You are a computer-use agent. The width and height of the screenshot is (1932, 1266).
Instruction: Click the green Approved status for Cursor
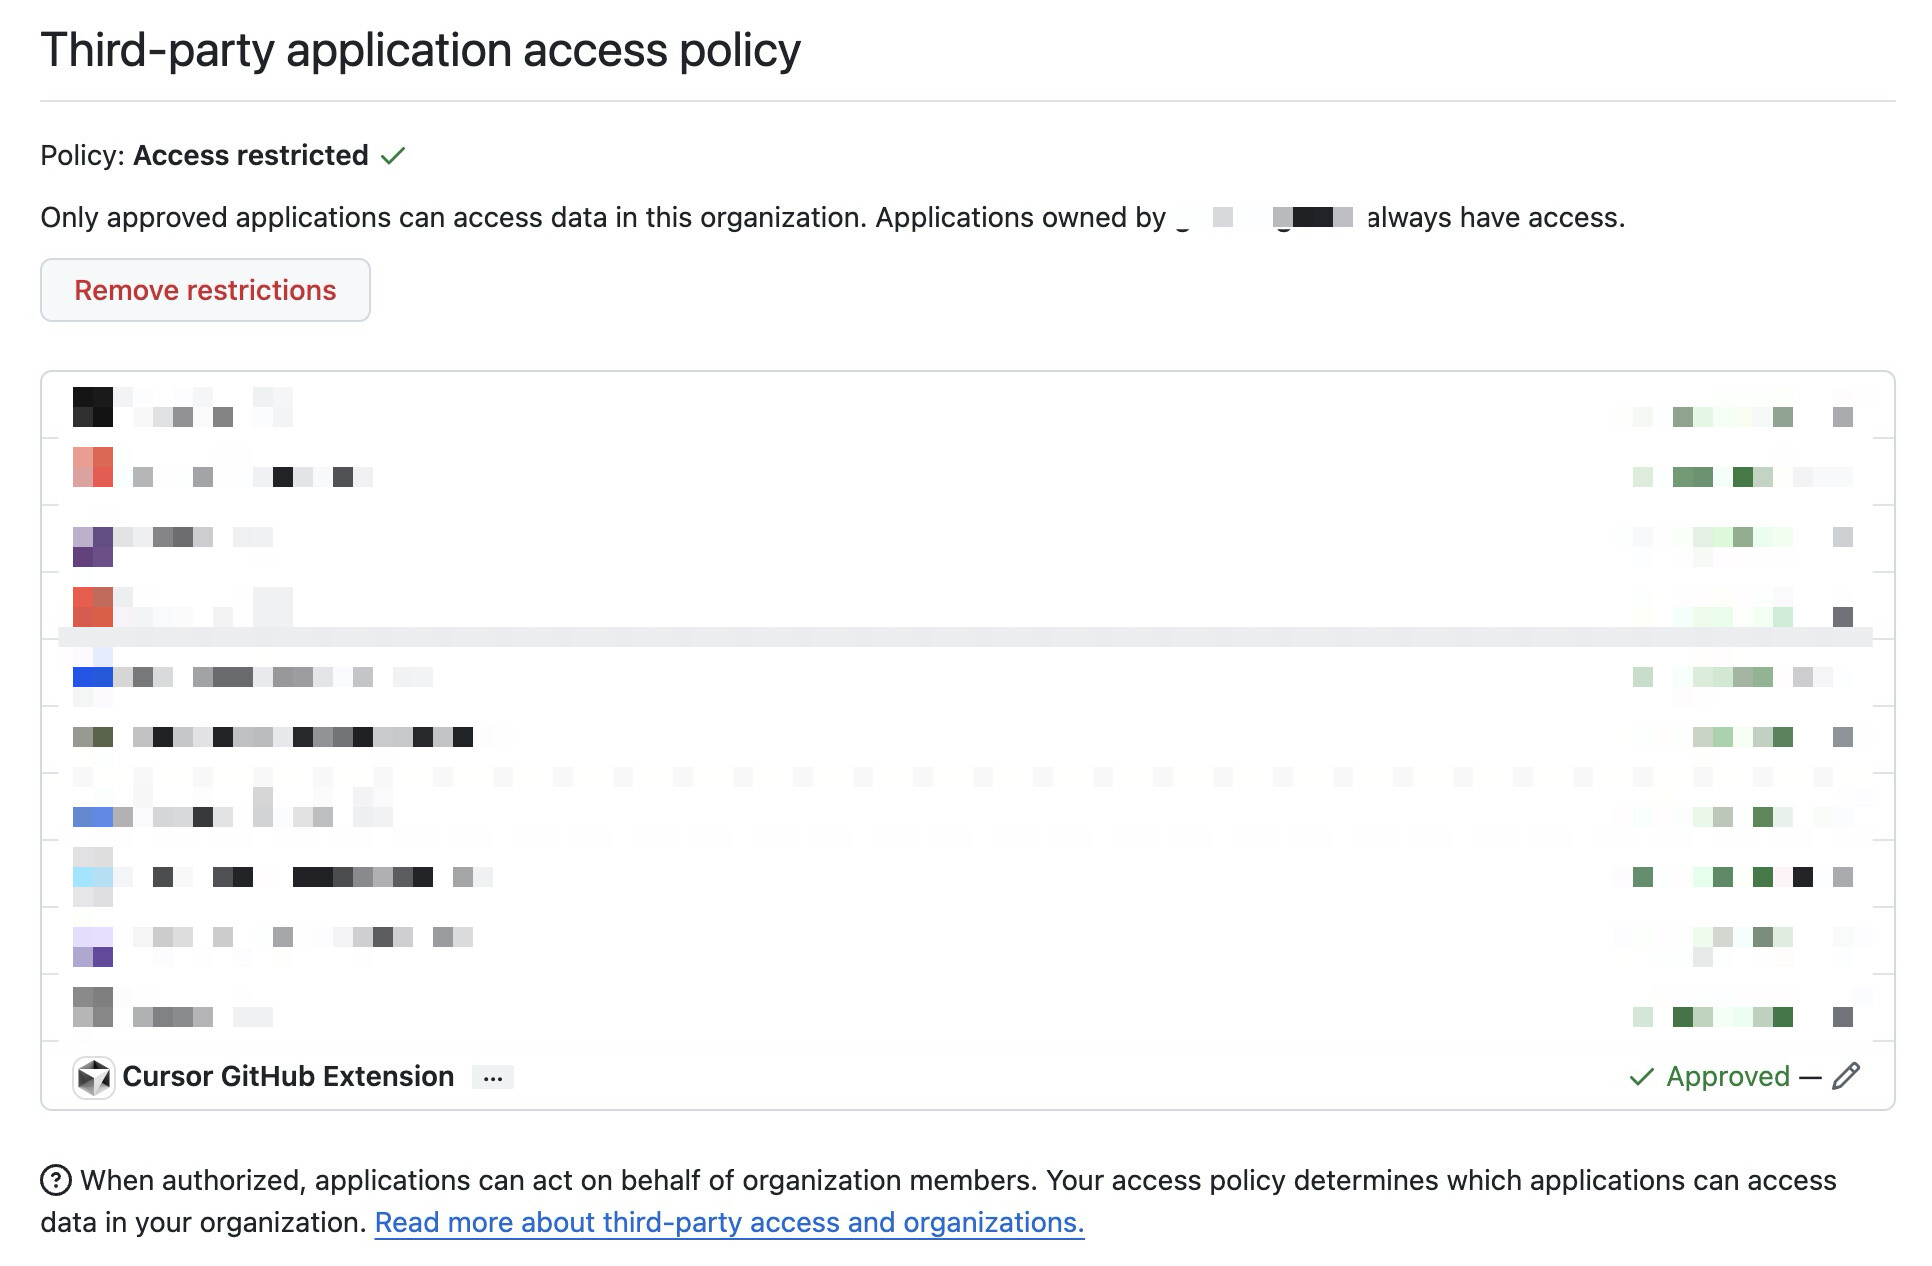pyautogui.click(x=1727, y=1077)
